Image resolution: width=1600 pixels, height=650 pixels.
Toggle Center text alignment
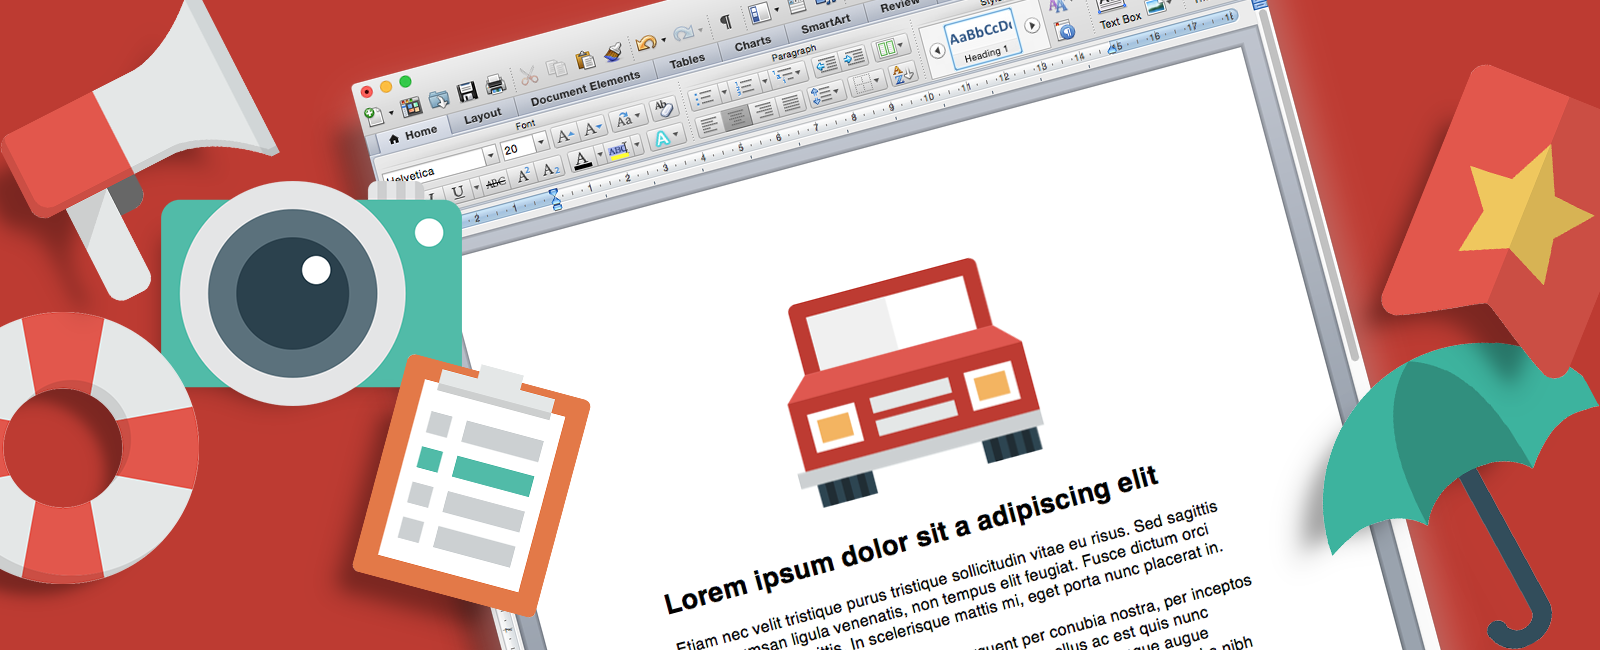[x=736, y=117]
